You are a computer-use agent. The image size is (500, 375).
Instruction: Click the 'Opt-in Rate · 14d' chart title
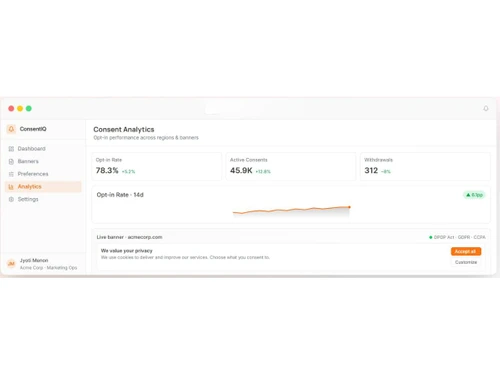tap(120, 195)
